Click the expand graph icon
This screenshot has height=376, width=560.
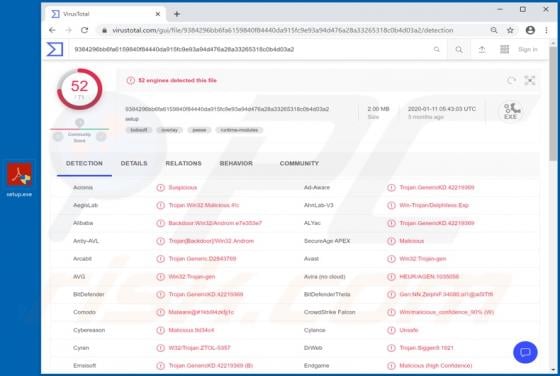[x=530, y=80]
